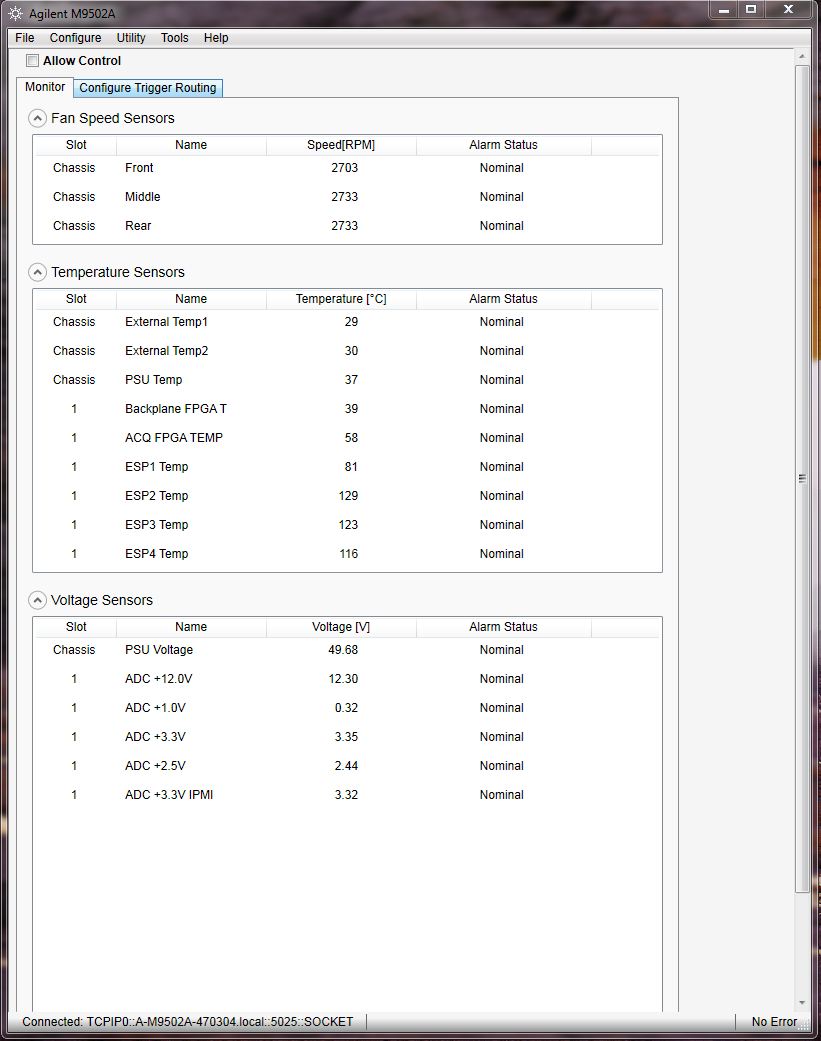Image resolution: width=821 pixels, height=1041 pixels.
Task: Open the Help menu
Action: pos(216,38)
